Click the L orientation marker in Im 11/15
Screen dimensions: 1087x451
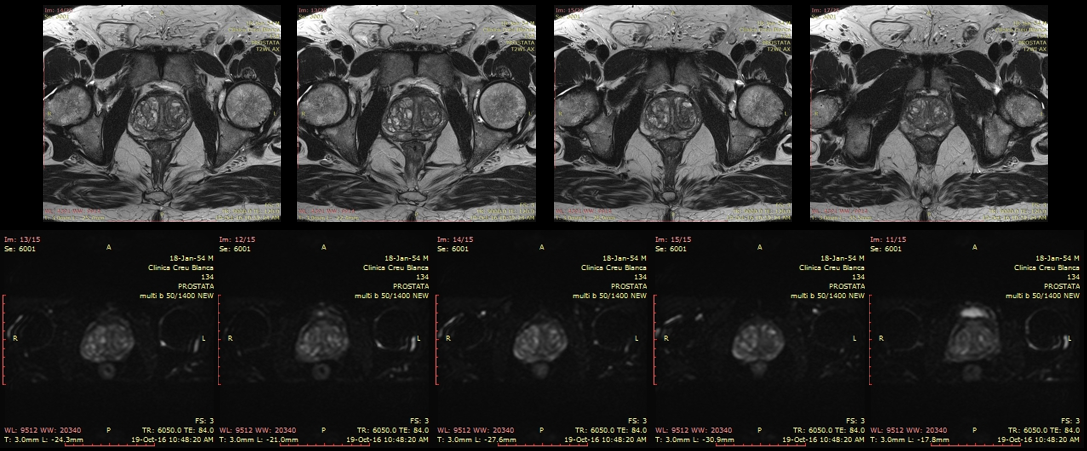coord(1073,339)
